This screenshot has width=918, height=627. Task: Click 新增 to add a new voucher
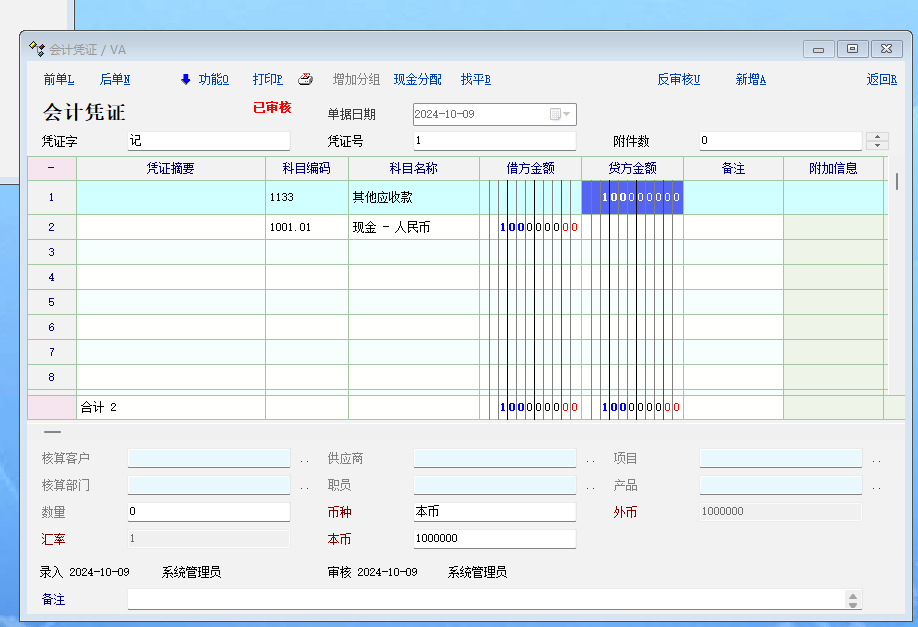pyautogui.click(x=750, y=80)
